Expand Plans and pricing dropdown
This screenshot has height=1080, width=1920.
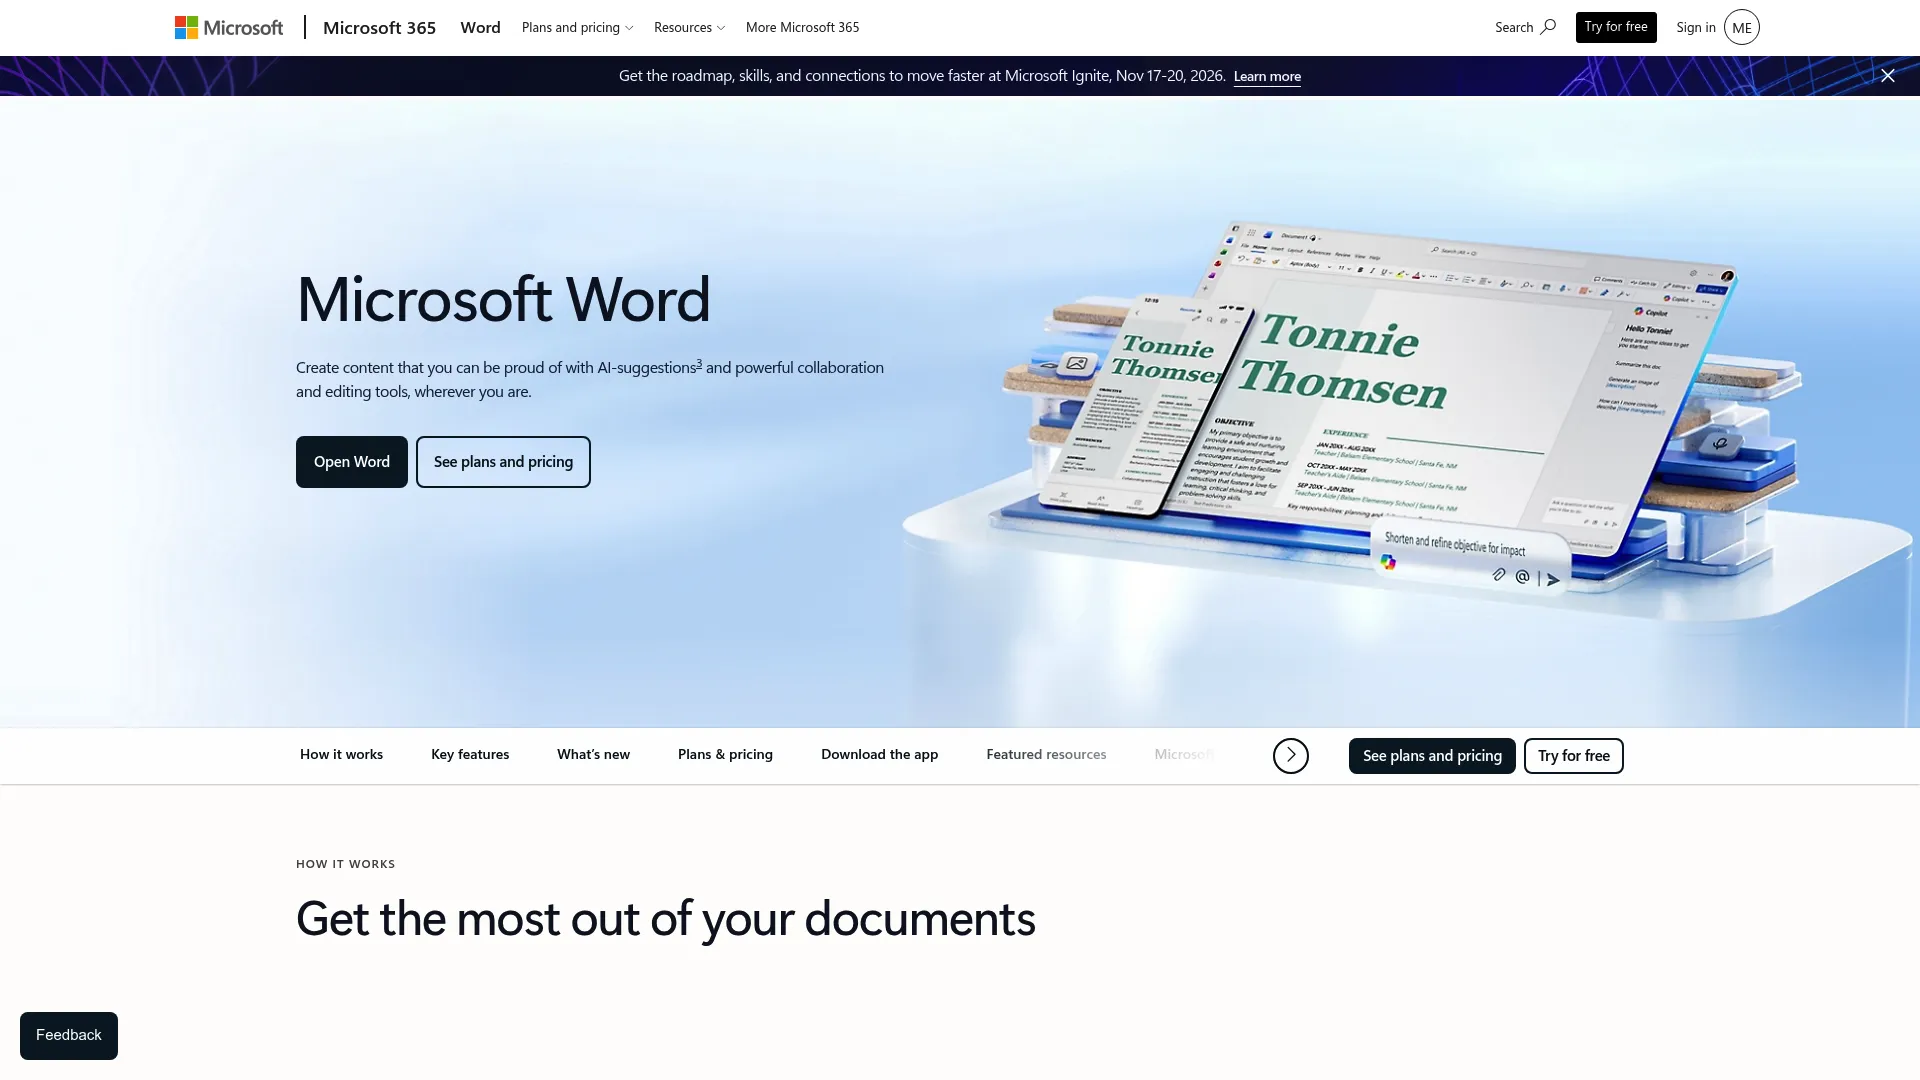(x=577, y=27)
